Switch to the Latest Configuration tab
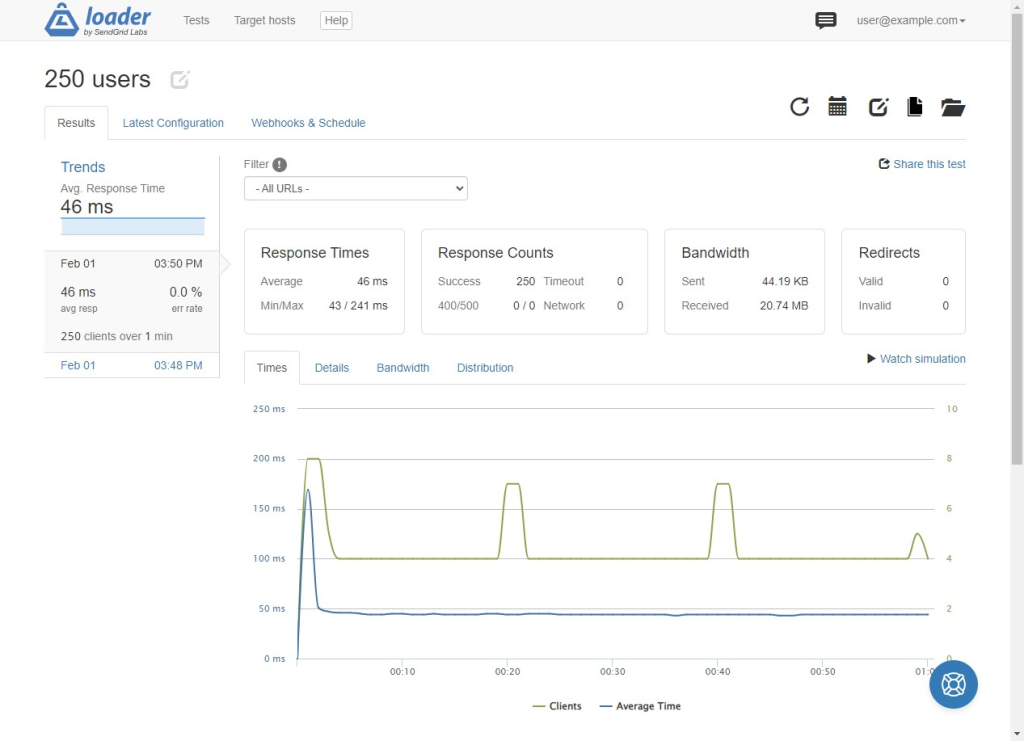Image resolution: width=1024 pixels, height=741 pixels. click(x=173, y=123)
